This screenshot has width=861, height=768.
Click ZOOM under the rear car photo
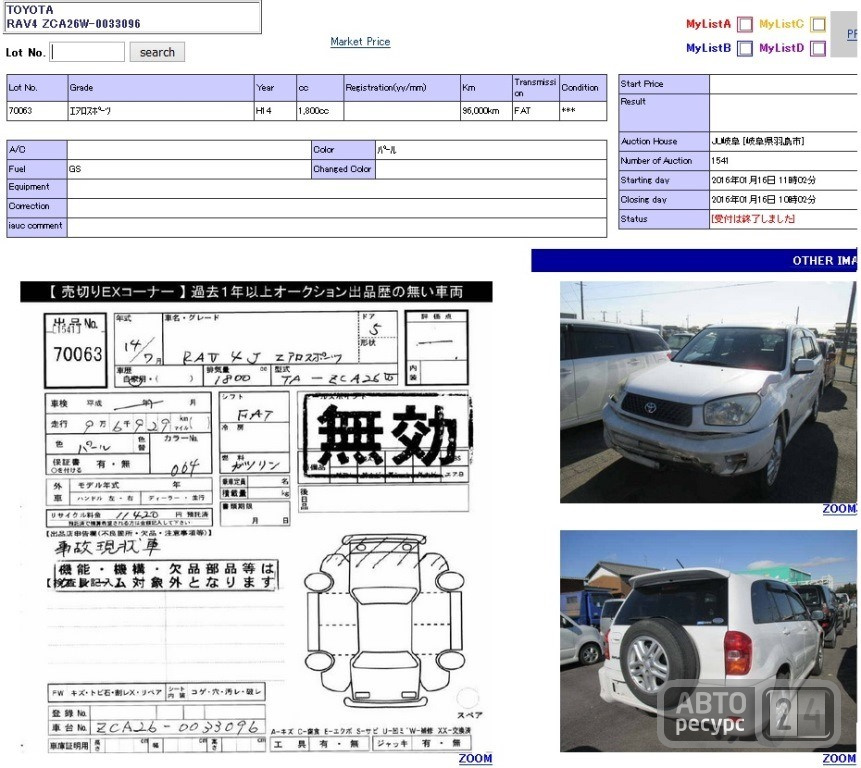tap(838, 759)
